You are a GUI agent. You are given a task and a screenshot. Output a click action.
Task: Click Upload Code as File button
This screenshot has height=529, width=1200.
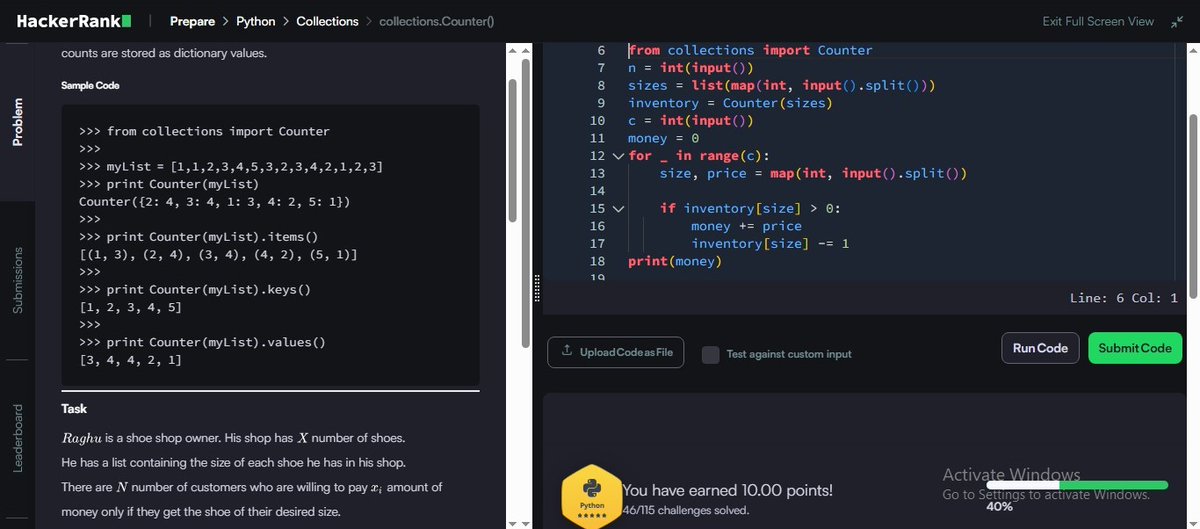(x=617, y=352)
